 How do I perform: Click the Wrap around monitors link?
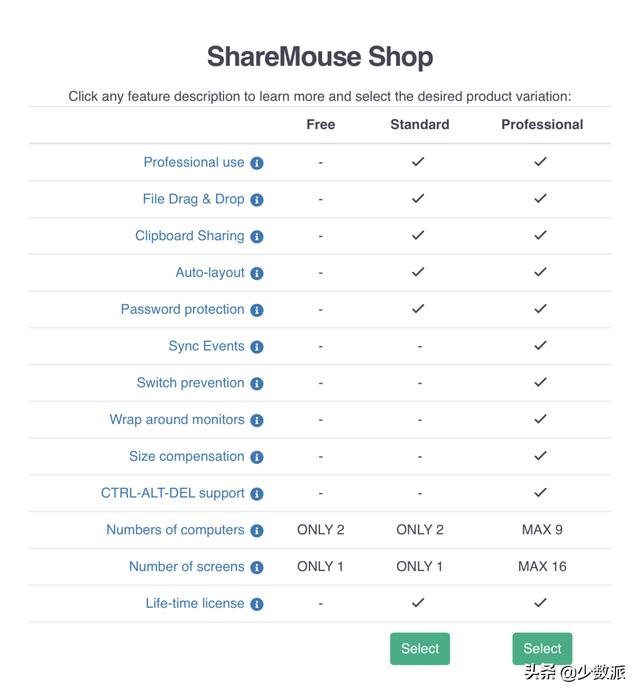tap(177, 419)
